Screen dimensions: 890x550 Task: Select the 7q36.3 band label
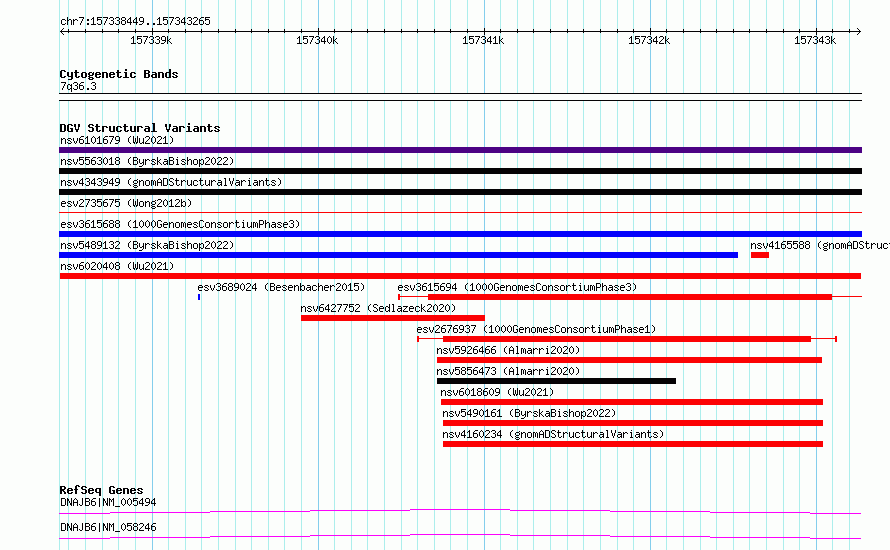click(x=78, y=86)
